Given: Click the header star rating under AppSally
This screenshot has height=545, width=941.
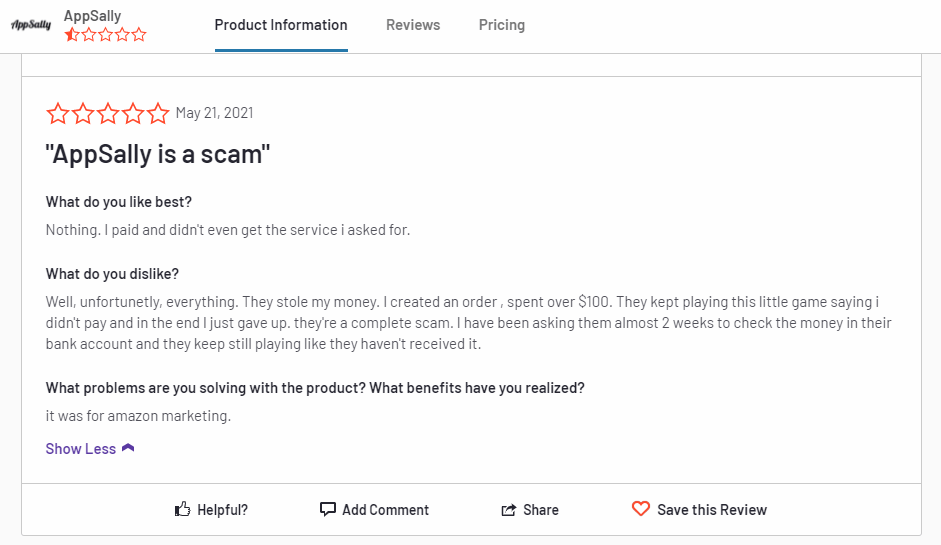Looking at the screenshot, I should click(x=106, y=34).
